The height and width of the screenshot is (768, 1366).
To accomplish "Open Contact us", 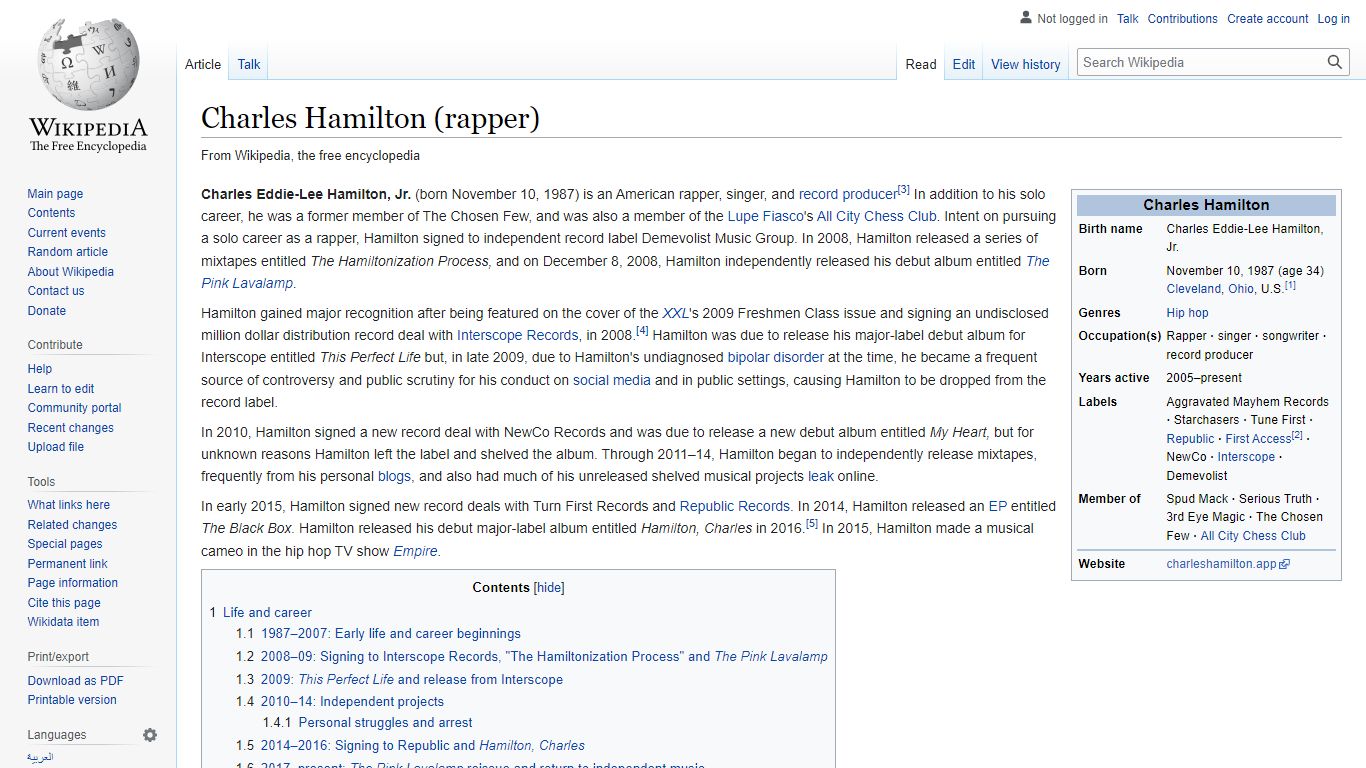I will (56, 291).
